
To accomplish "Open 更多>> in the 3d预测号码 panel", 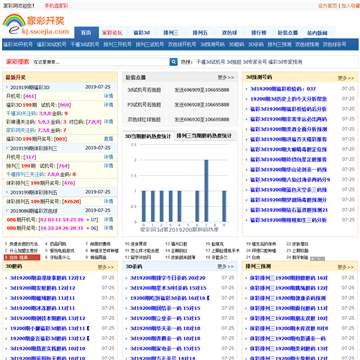I will point(346,78).
